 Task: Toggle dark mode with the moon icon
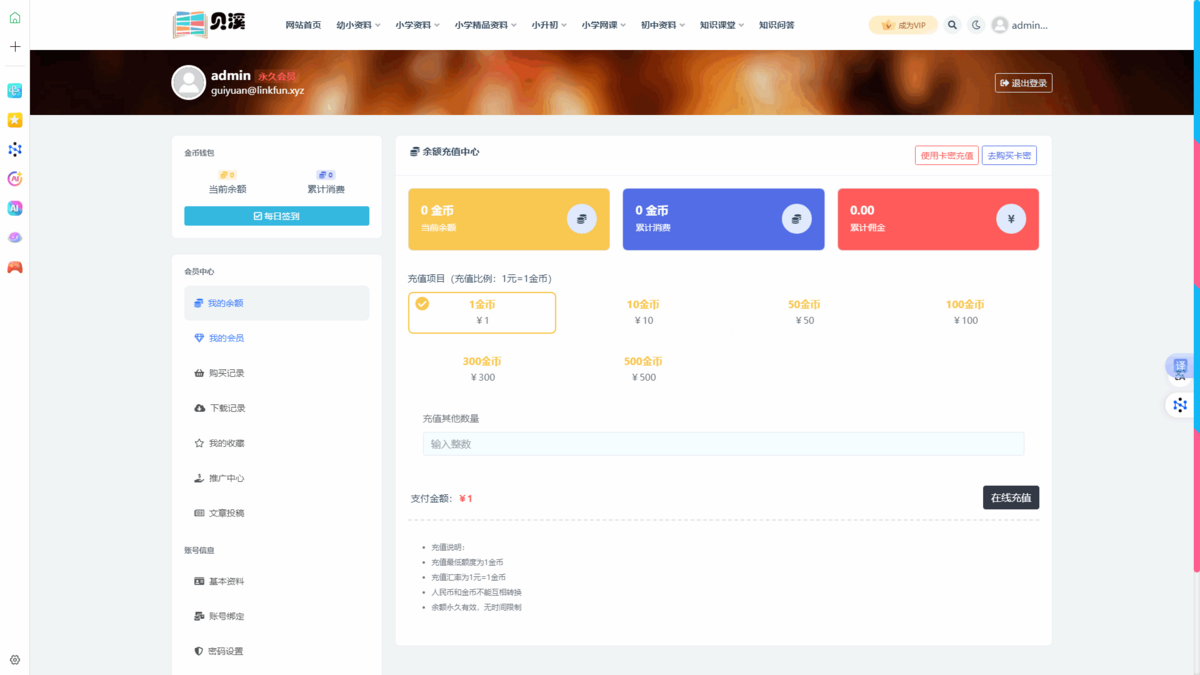[x=977, y=25]
